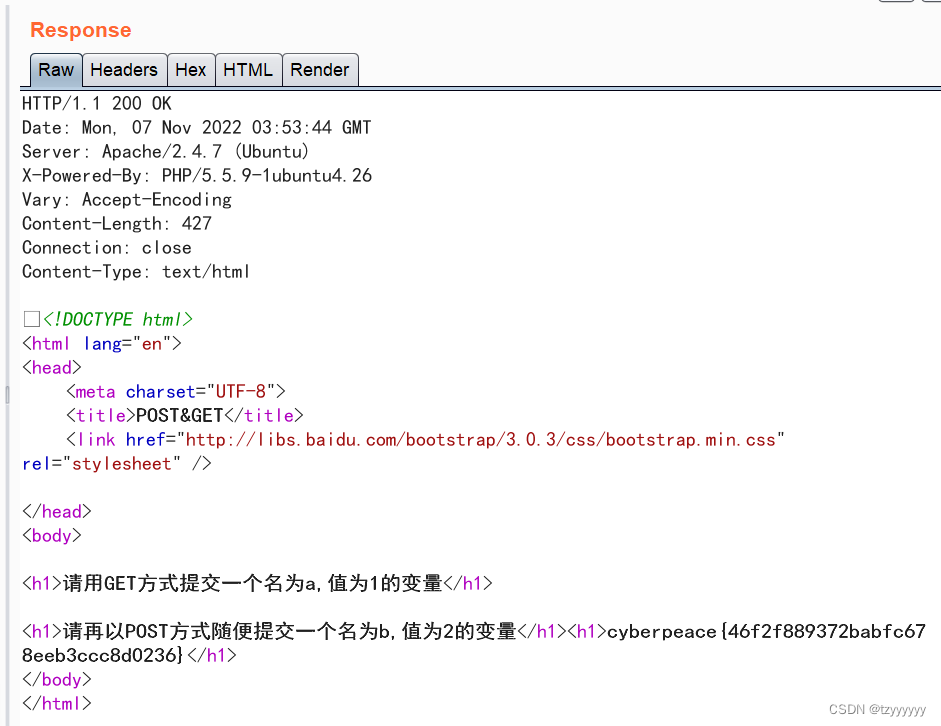Click the POST&GET title line
This screenshot has width=941, height=726.
click(x=185, y=416)
